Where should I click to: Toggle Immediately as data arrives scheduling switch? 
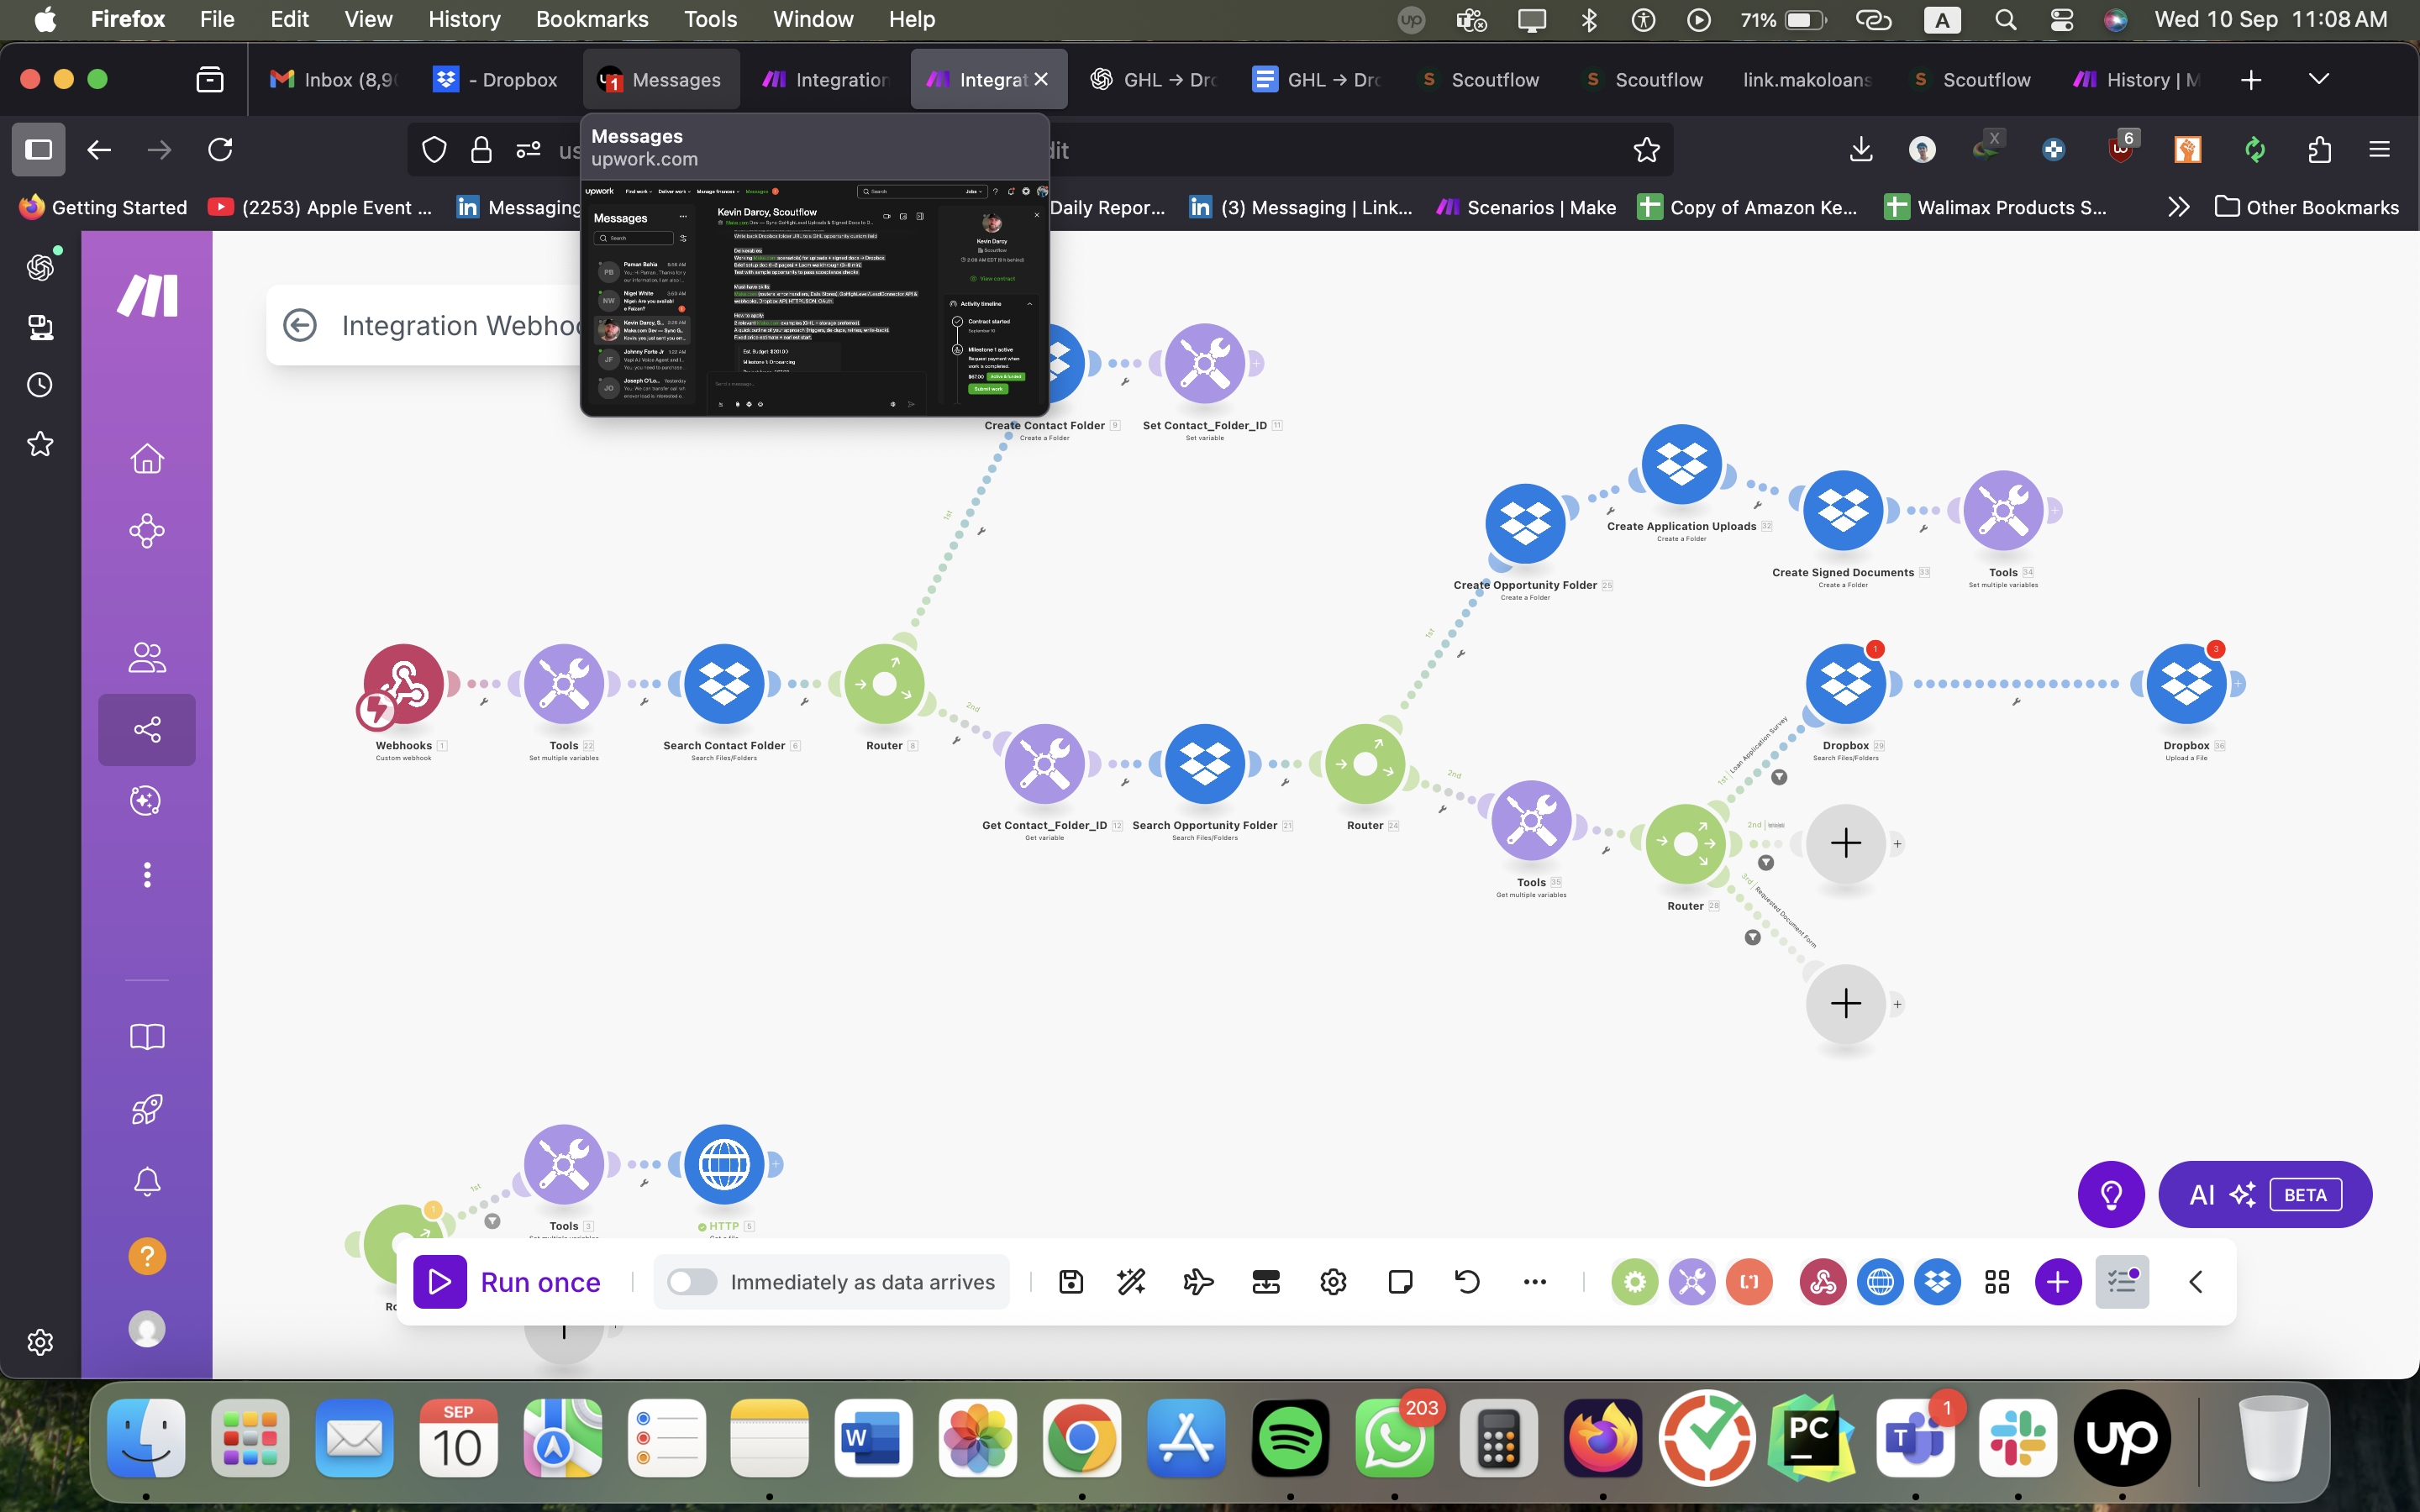[691, 1281]
